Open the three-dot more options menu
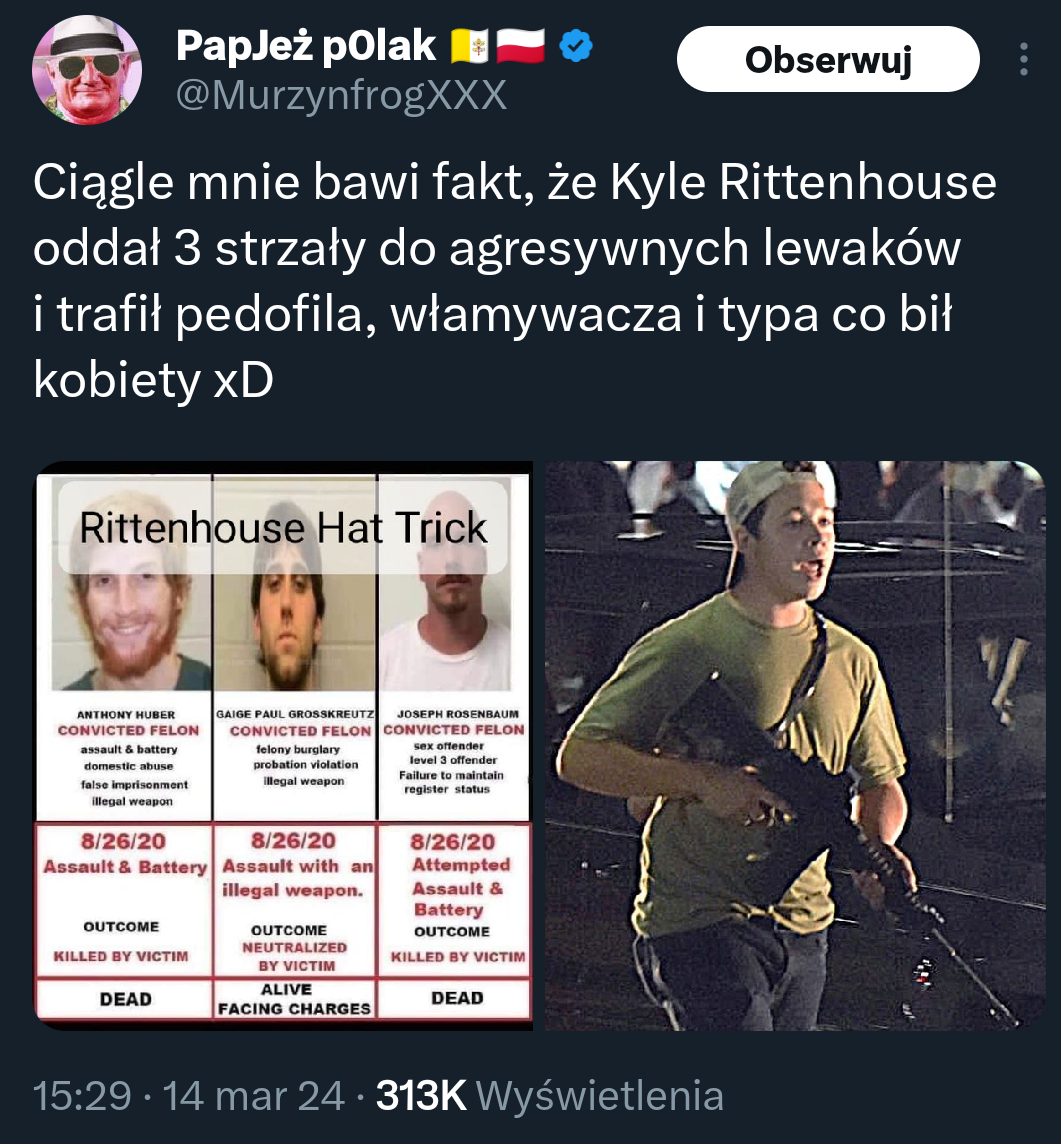 click(1024, 59)
